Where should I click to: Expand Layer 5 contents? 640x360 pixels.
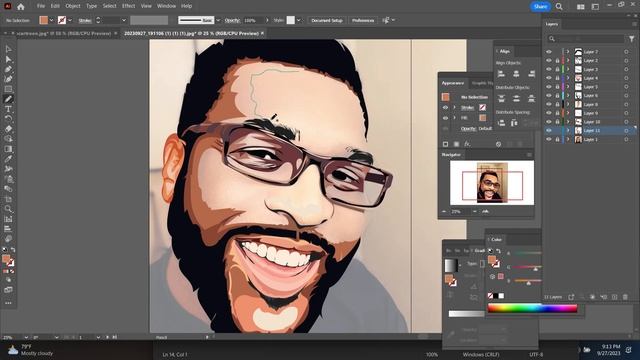tap(568, 87)
